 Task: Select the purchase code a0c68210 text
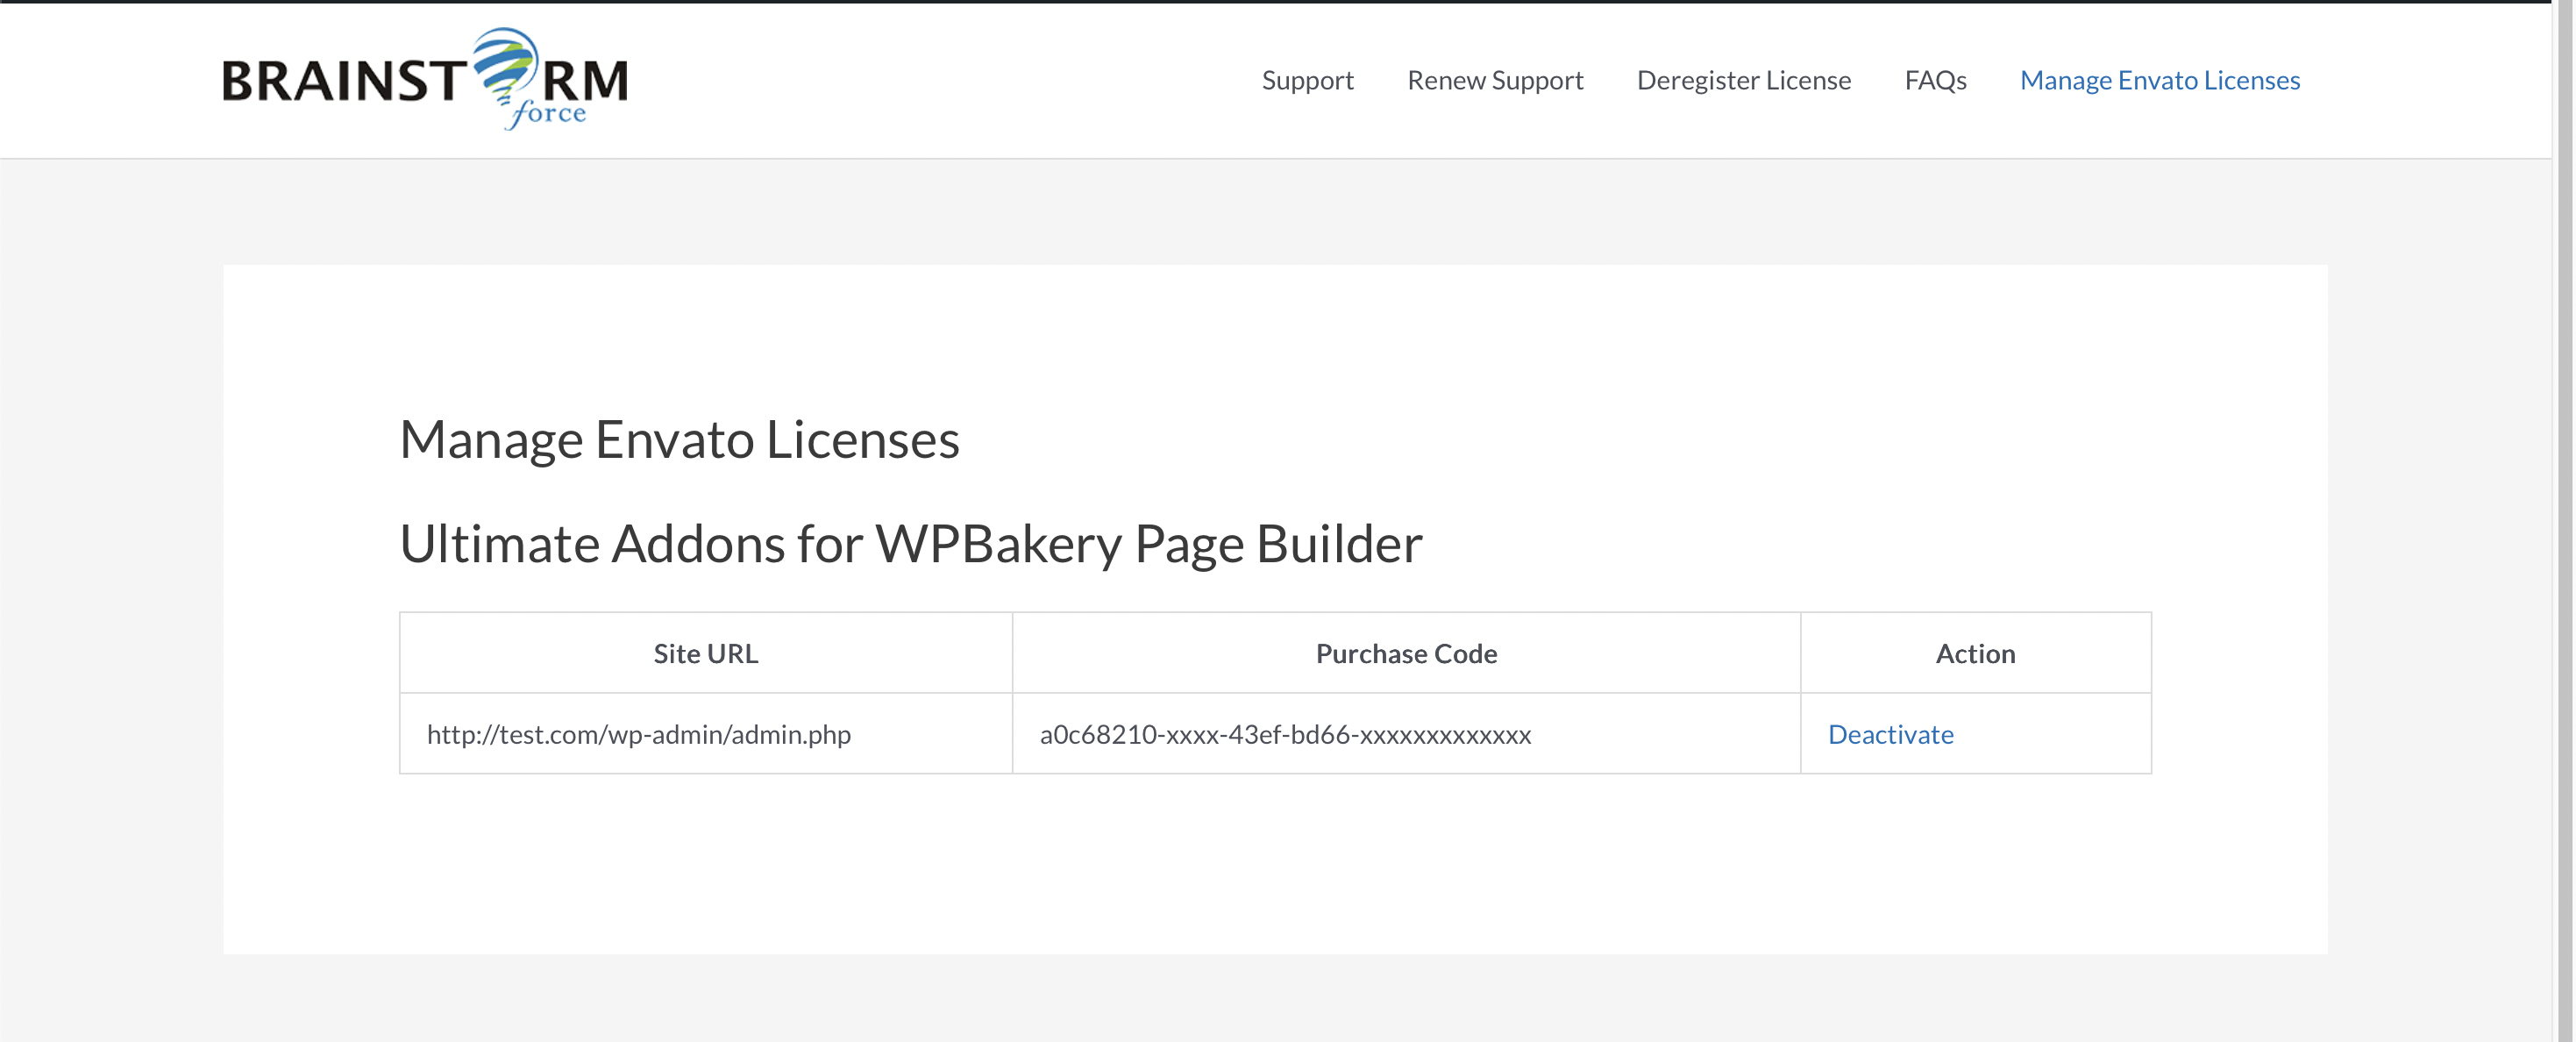(1285, 734)
